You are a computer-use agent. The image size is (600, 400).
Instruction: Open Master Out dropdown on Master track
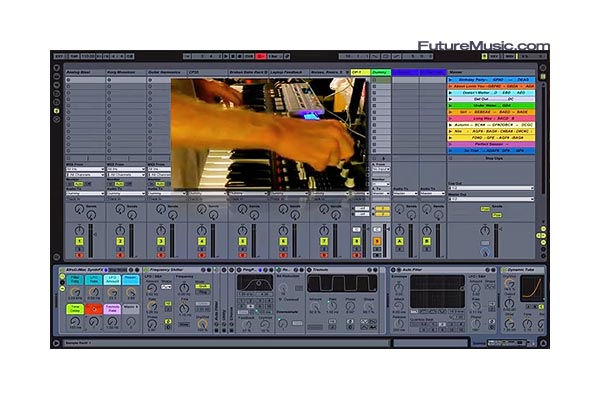tap(491, 199)
